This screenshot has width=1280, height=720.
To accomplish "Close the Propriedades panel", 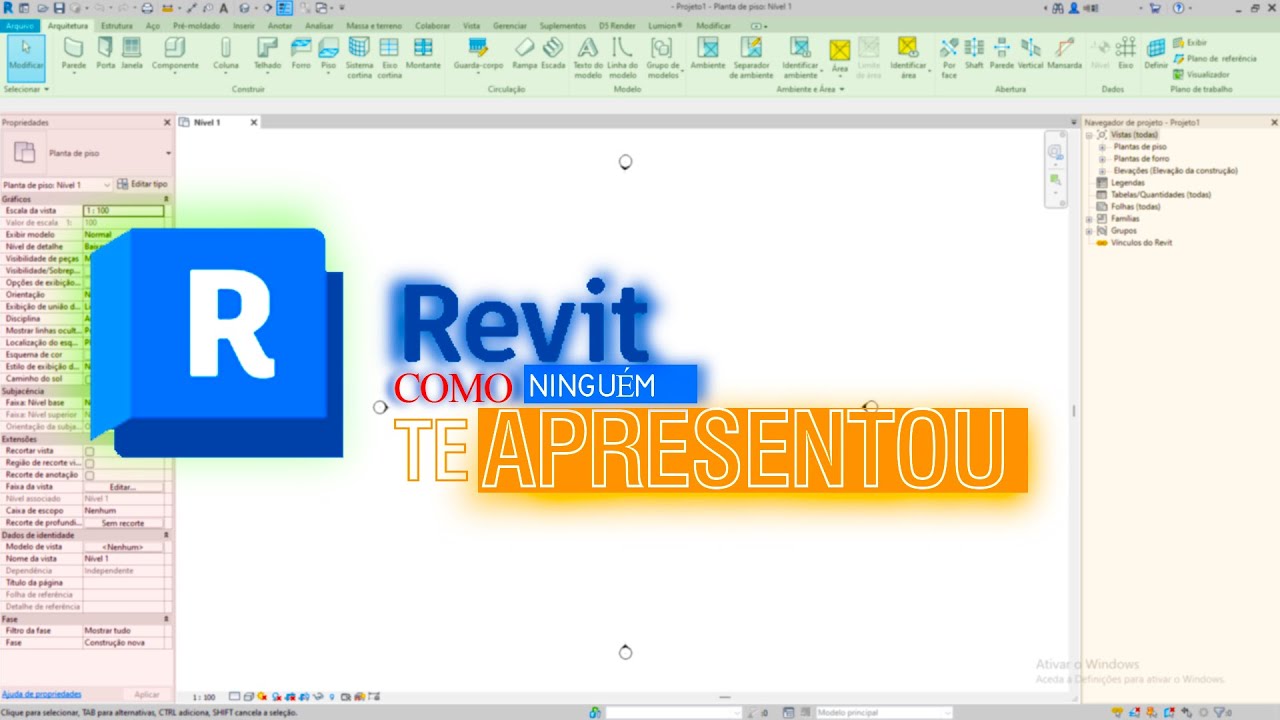I will pos(167,122).
